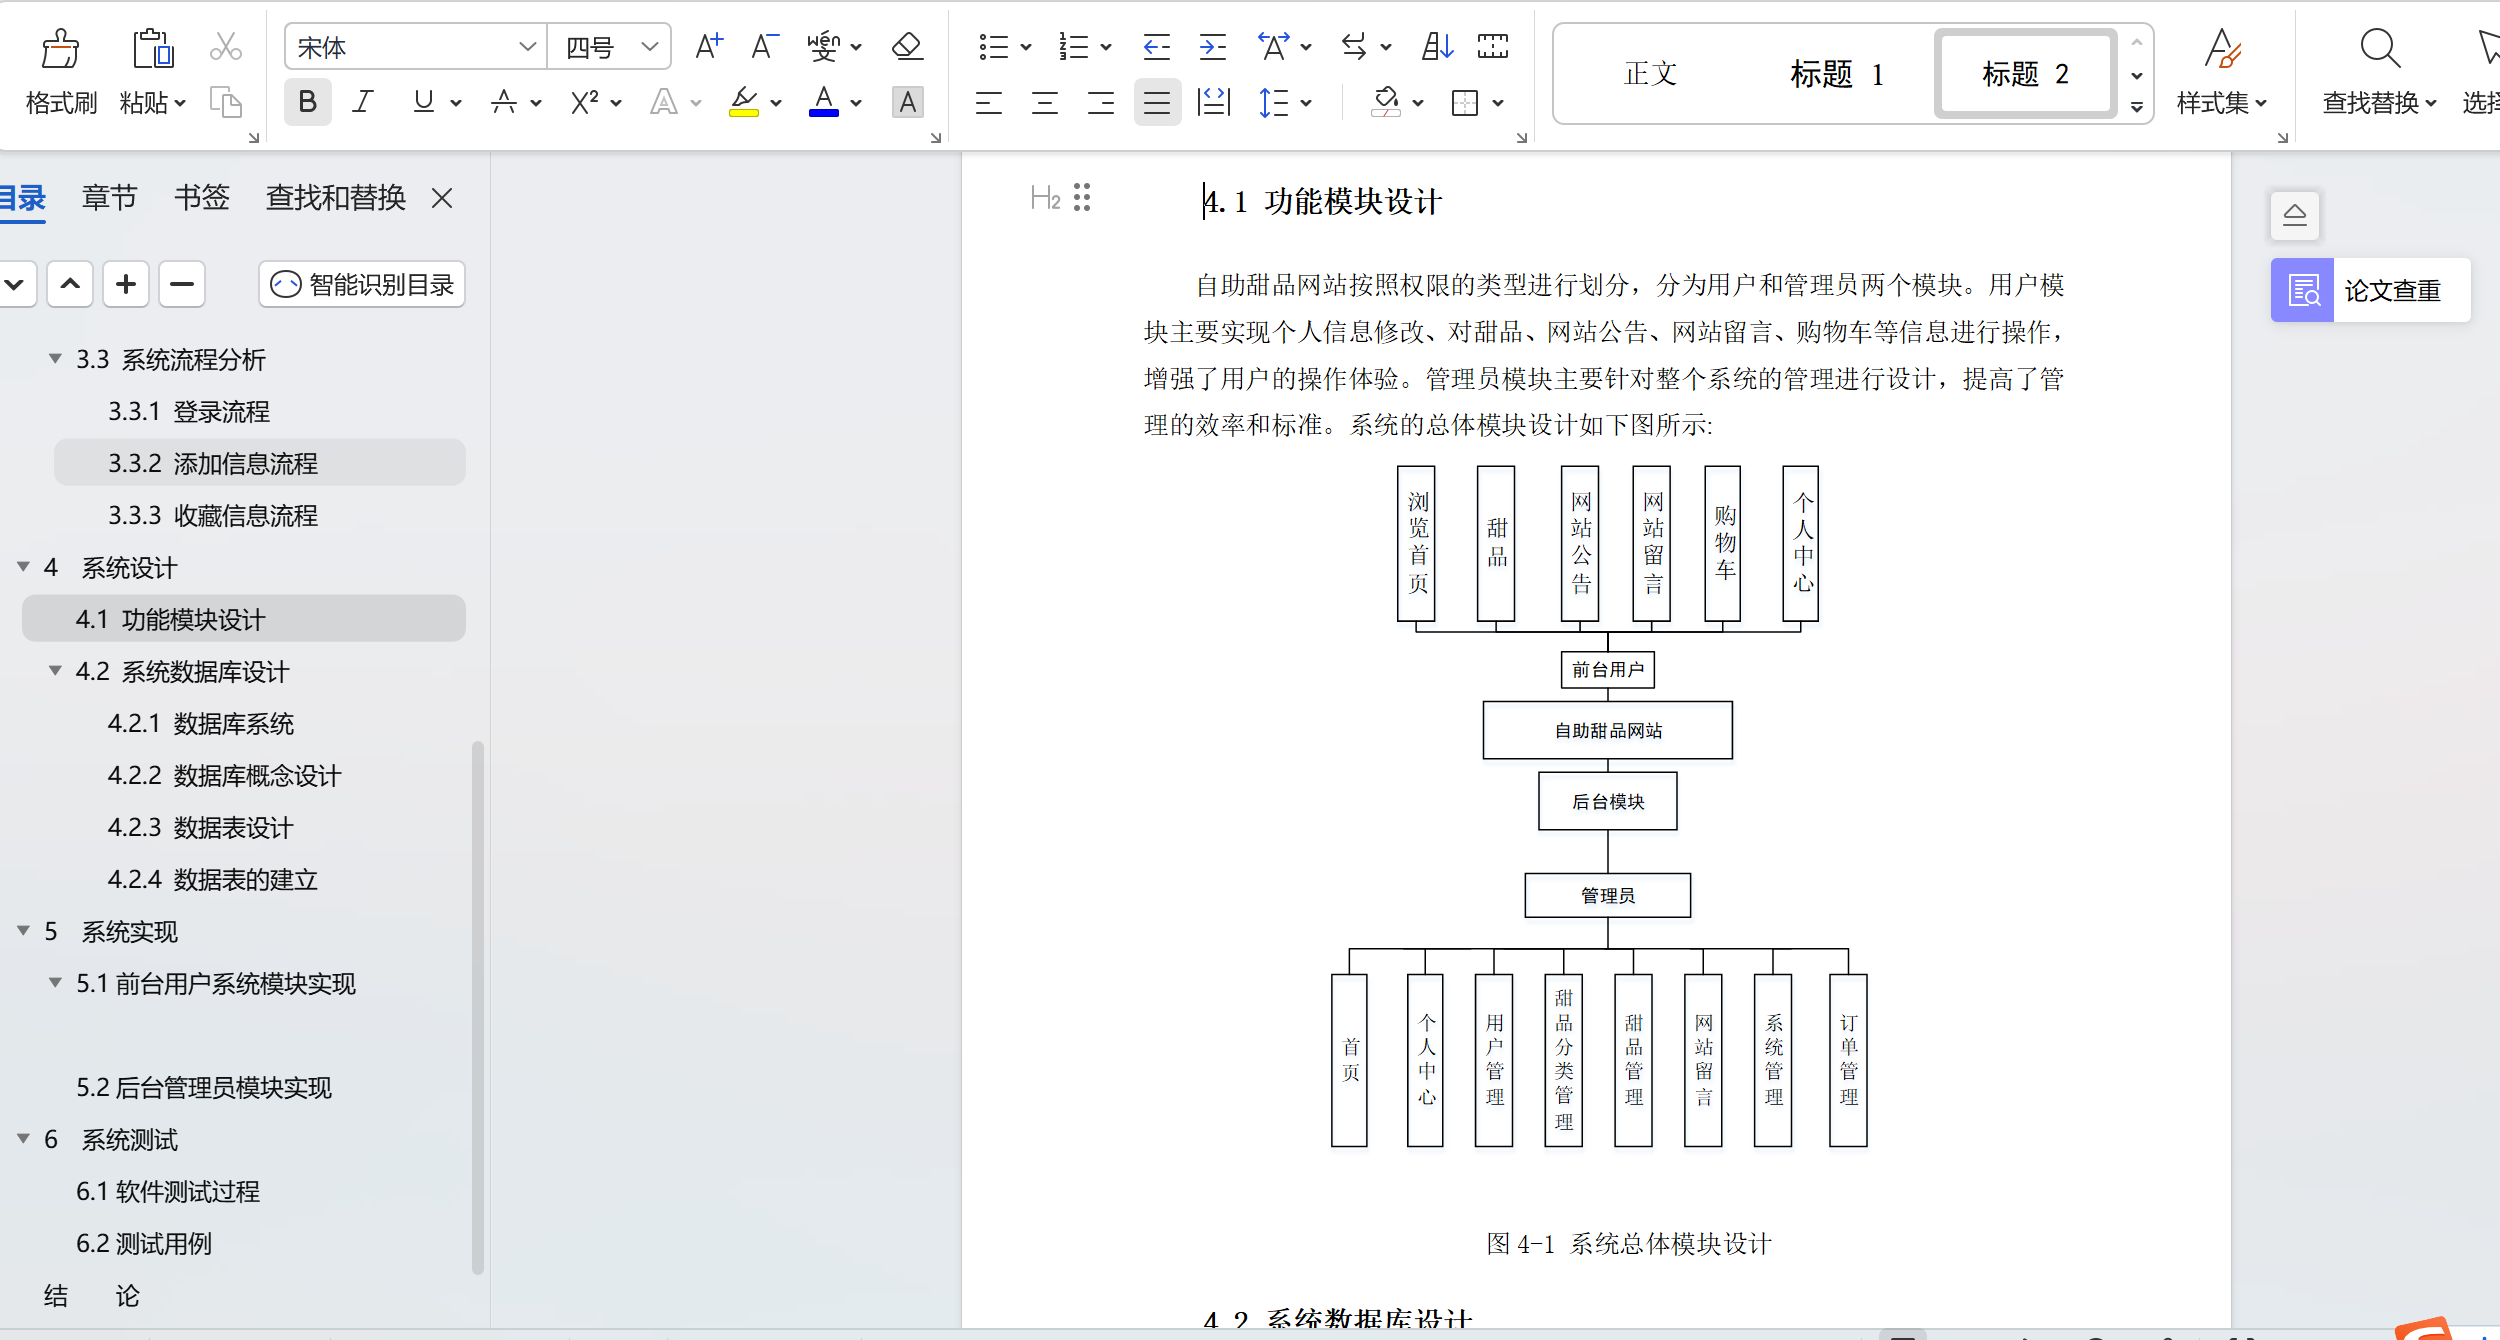Open font color dropdown arrow
The height and width of the screenshot is (1340, 2500).
pos(856,103)
